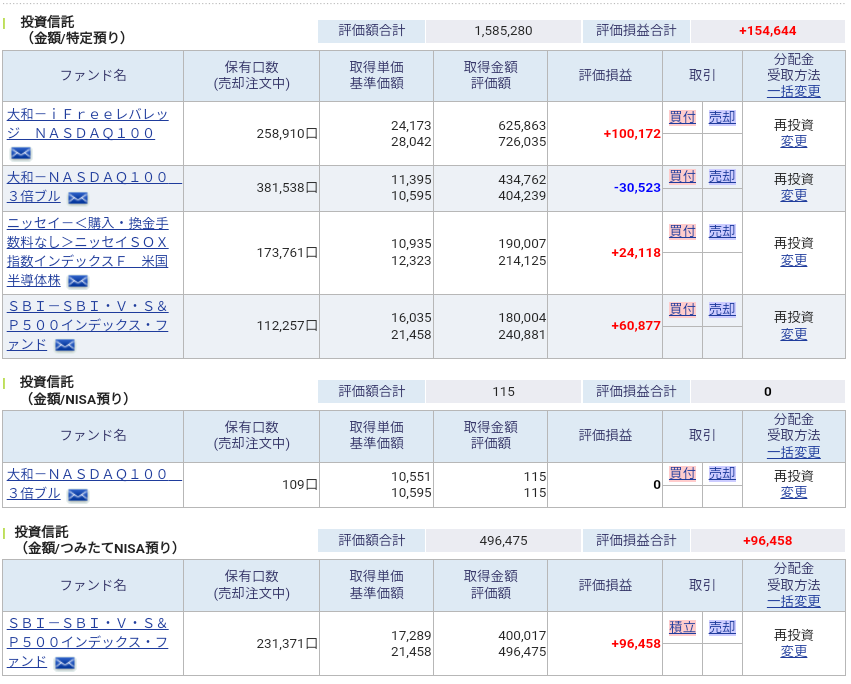Click 買付 for SBI・V・S&P500 in 特定預り
This screenshot has height=684, width=851.
682,309
